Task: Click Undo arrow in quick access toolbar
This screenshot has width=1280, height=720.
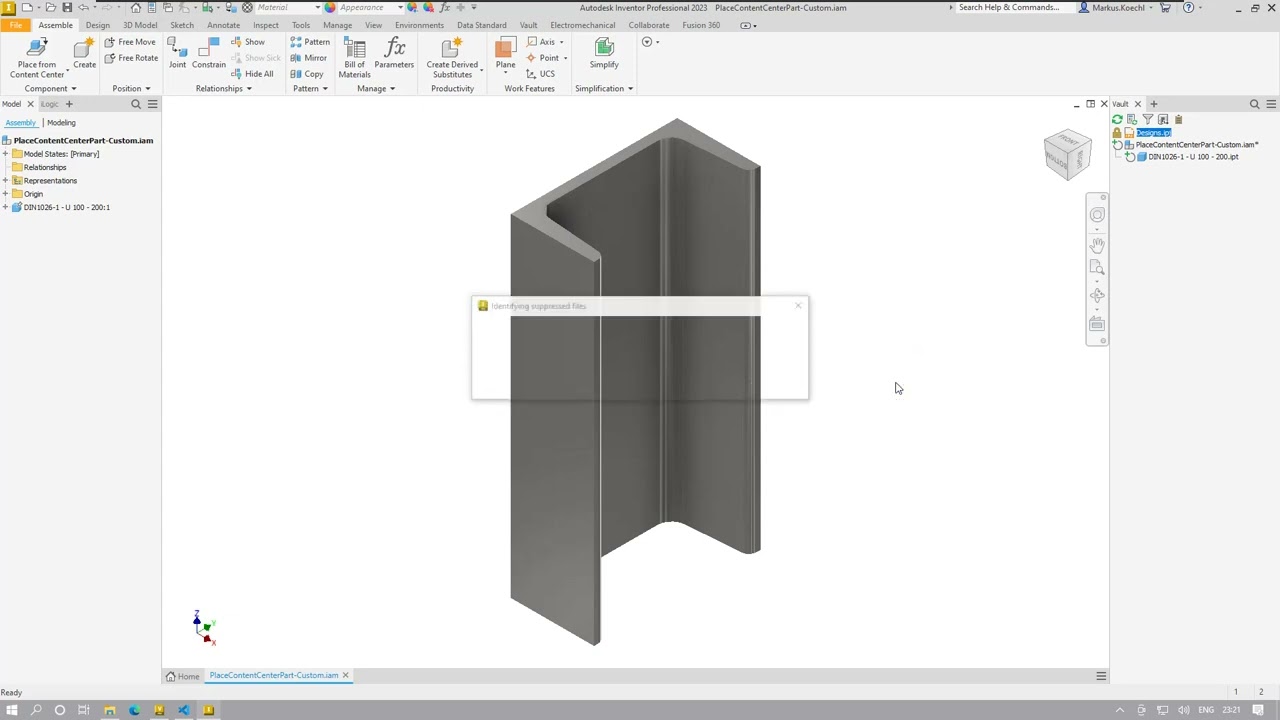Action: 84,7
